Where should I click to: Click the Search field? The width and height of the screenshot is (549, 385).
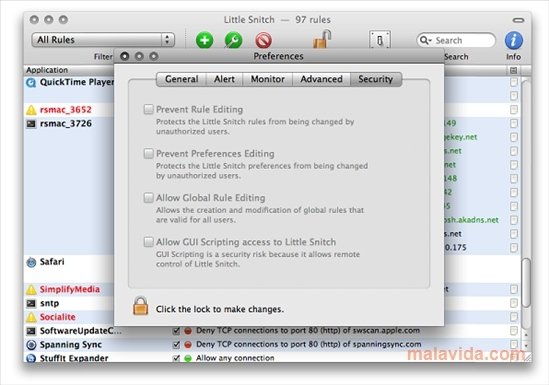coord(456,40)
